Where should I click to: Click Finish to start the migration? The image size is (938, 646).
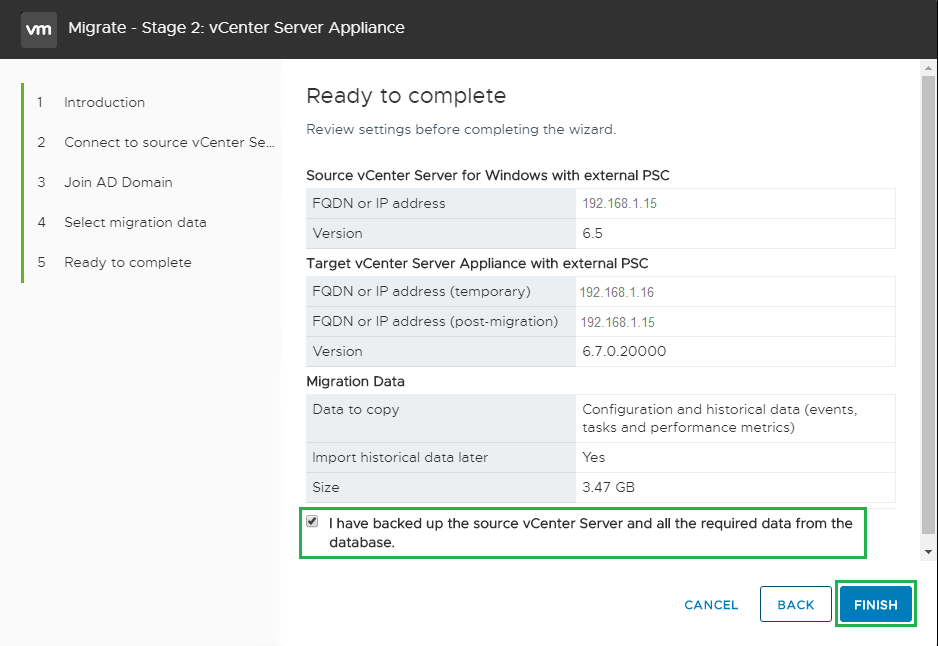[x=875, y=605]
